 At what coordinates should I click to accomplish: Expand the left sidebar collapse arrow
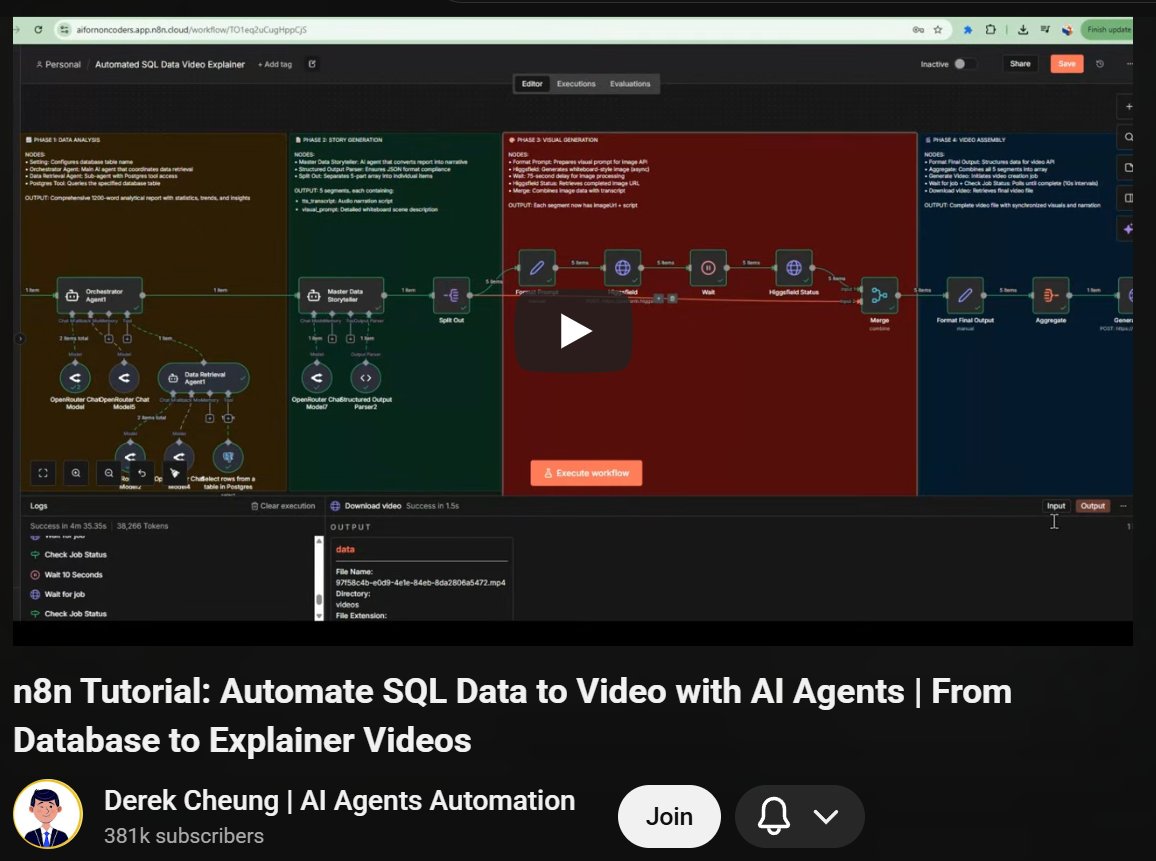[20, 339]
